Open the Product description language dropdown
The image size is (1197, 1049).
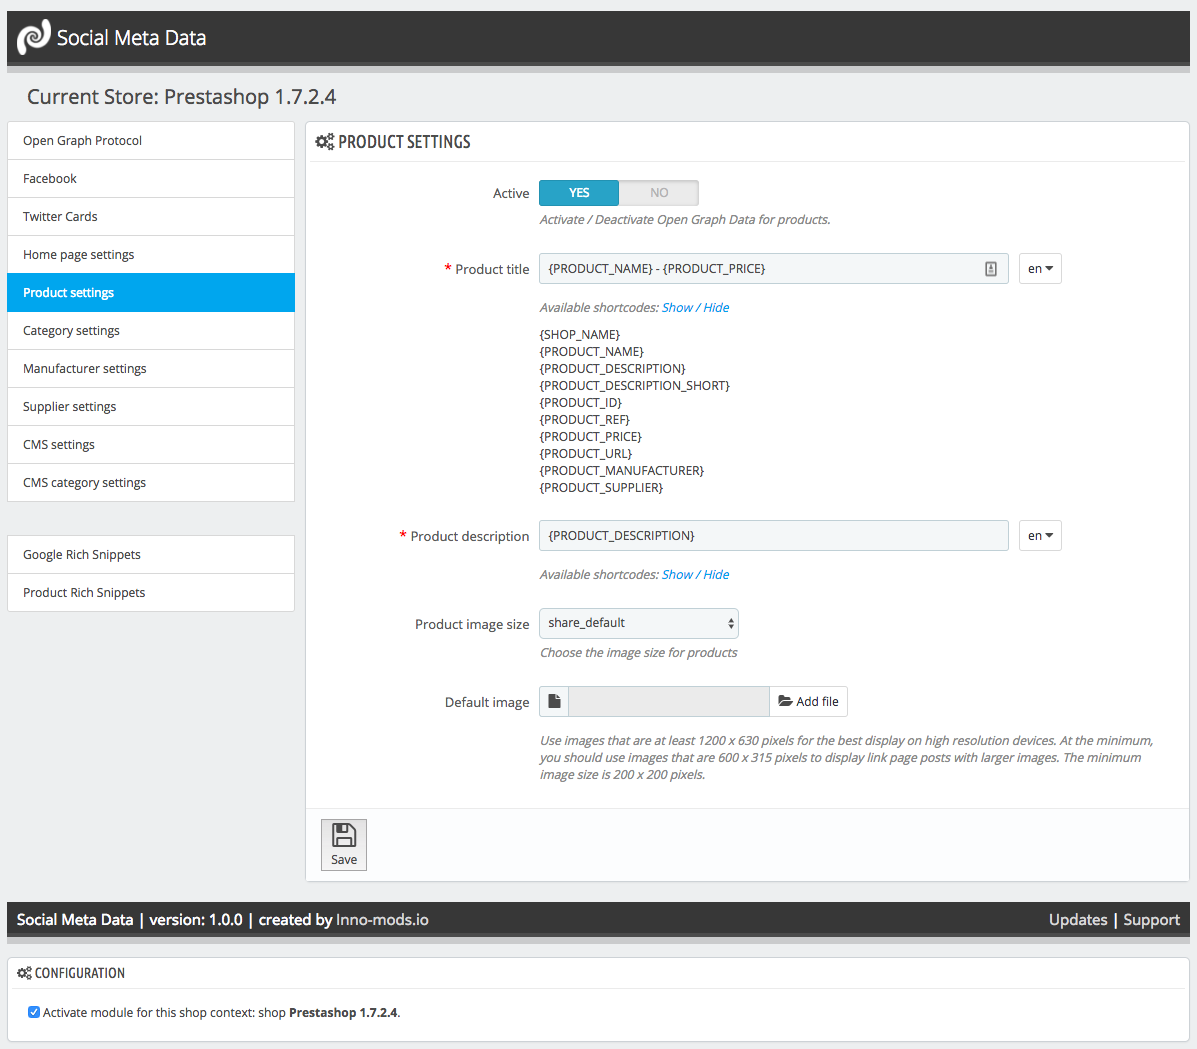[1040, 536]
